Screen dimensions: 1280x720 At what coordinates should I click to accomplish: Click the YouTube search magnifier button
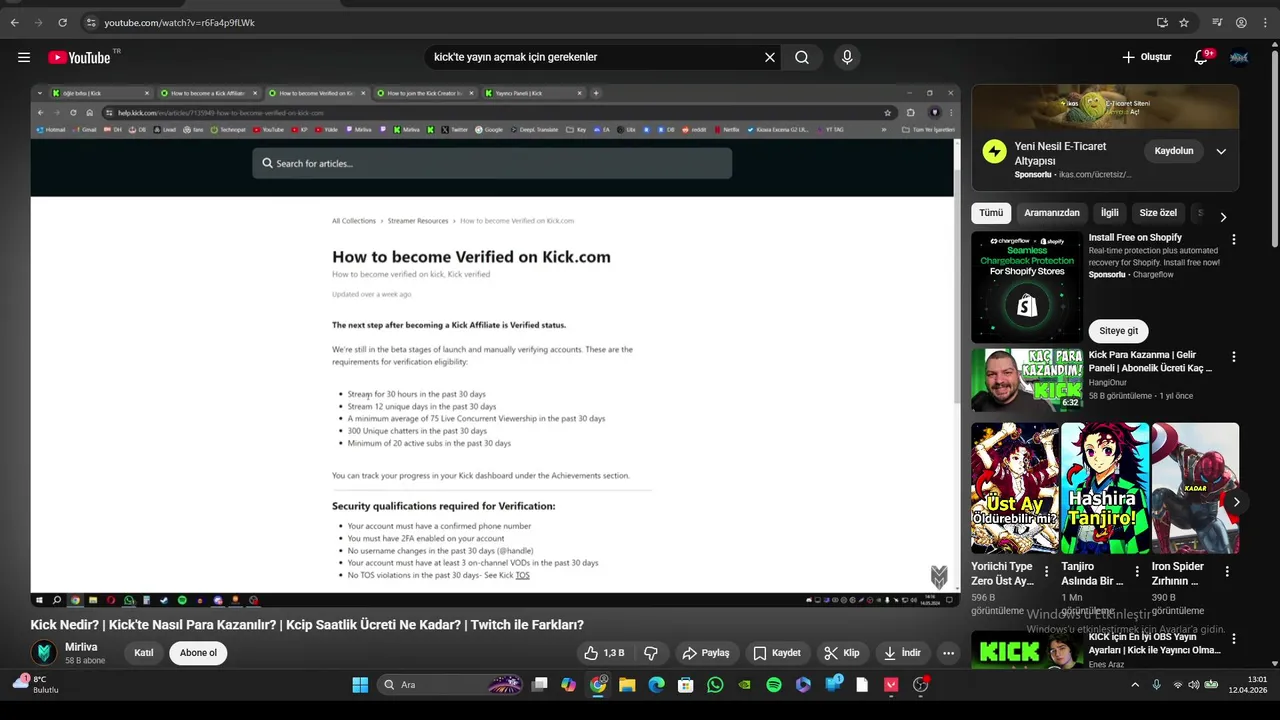(x=802, y=57)
